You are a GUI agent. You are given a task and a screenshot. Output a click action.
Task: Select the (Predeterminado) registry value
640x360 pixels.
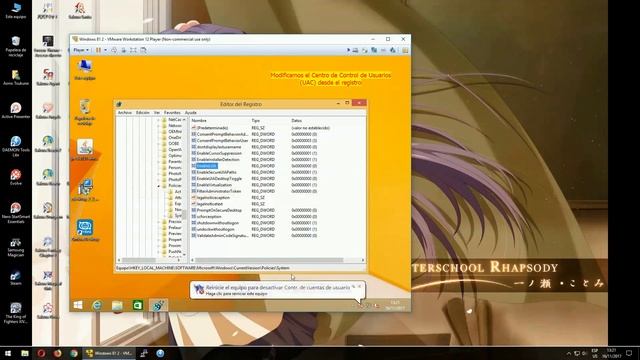(x=212, y=128)
